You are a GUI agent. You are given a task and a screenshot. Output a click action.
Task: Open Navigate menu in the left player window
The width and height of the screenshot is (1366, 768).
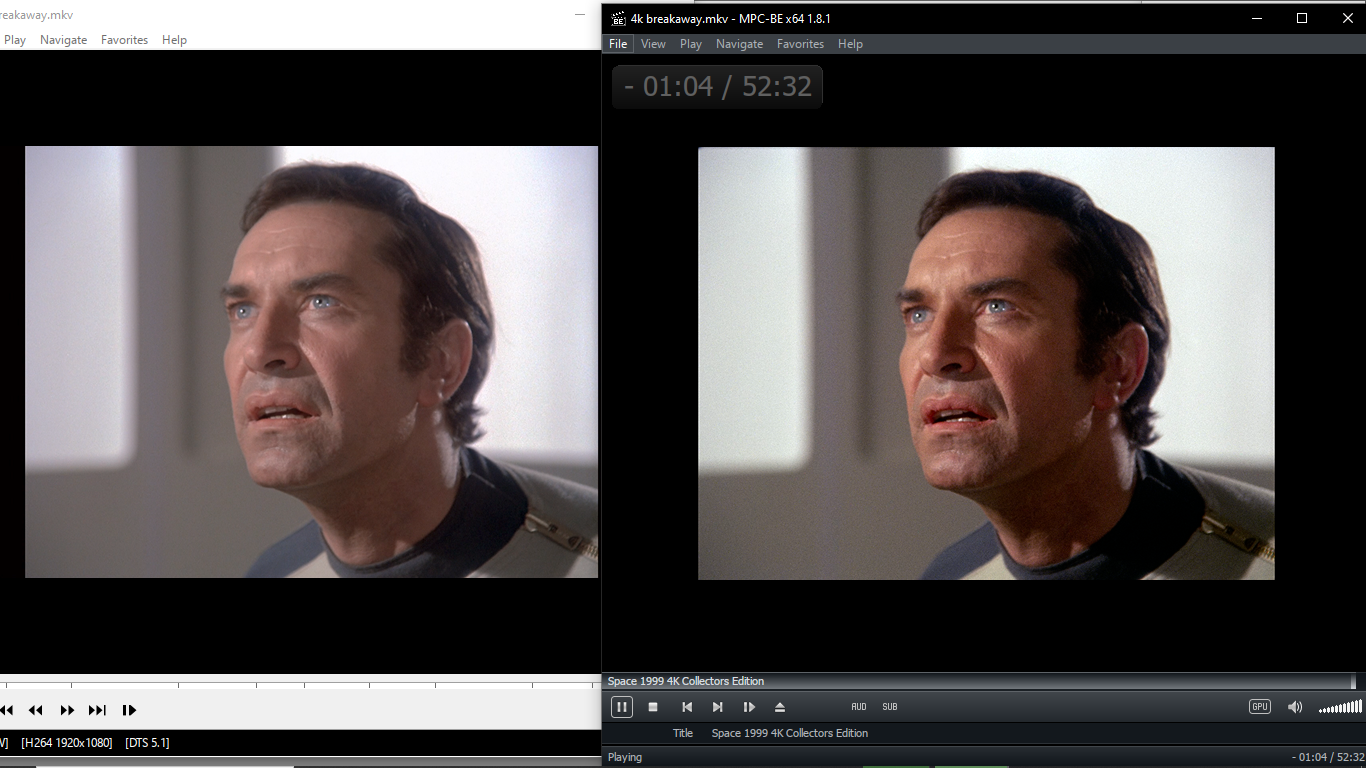tap(63, 40)
